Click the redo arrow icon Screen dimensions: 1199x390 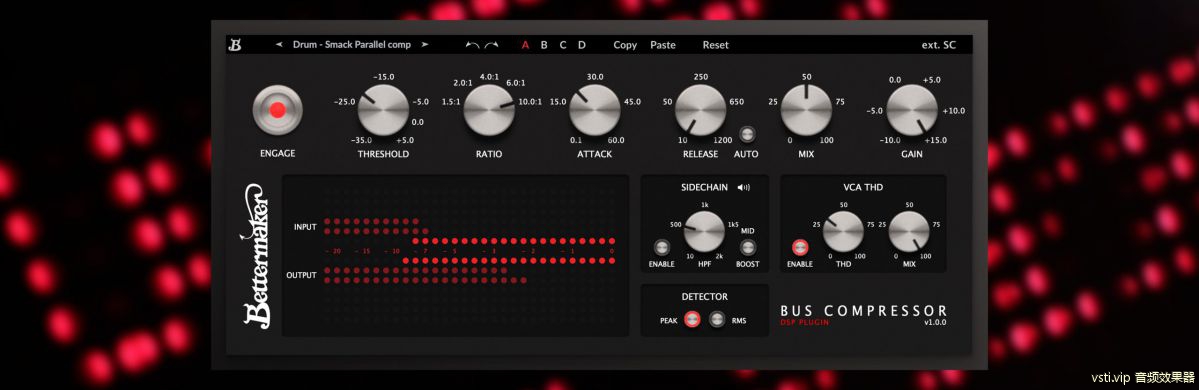coord(491,45)
